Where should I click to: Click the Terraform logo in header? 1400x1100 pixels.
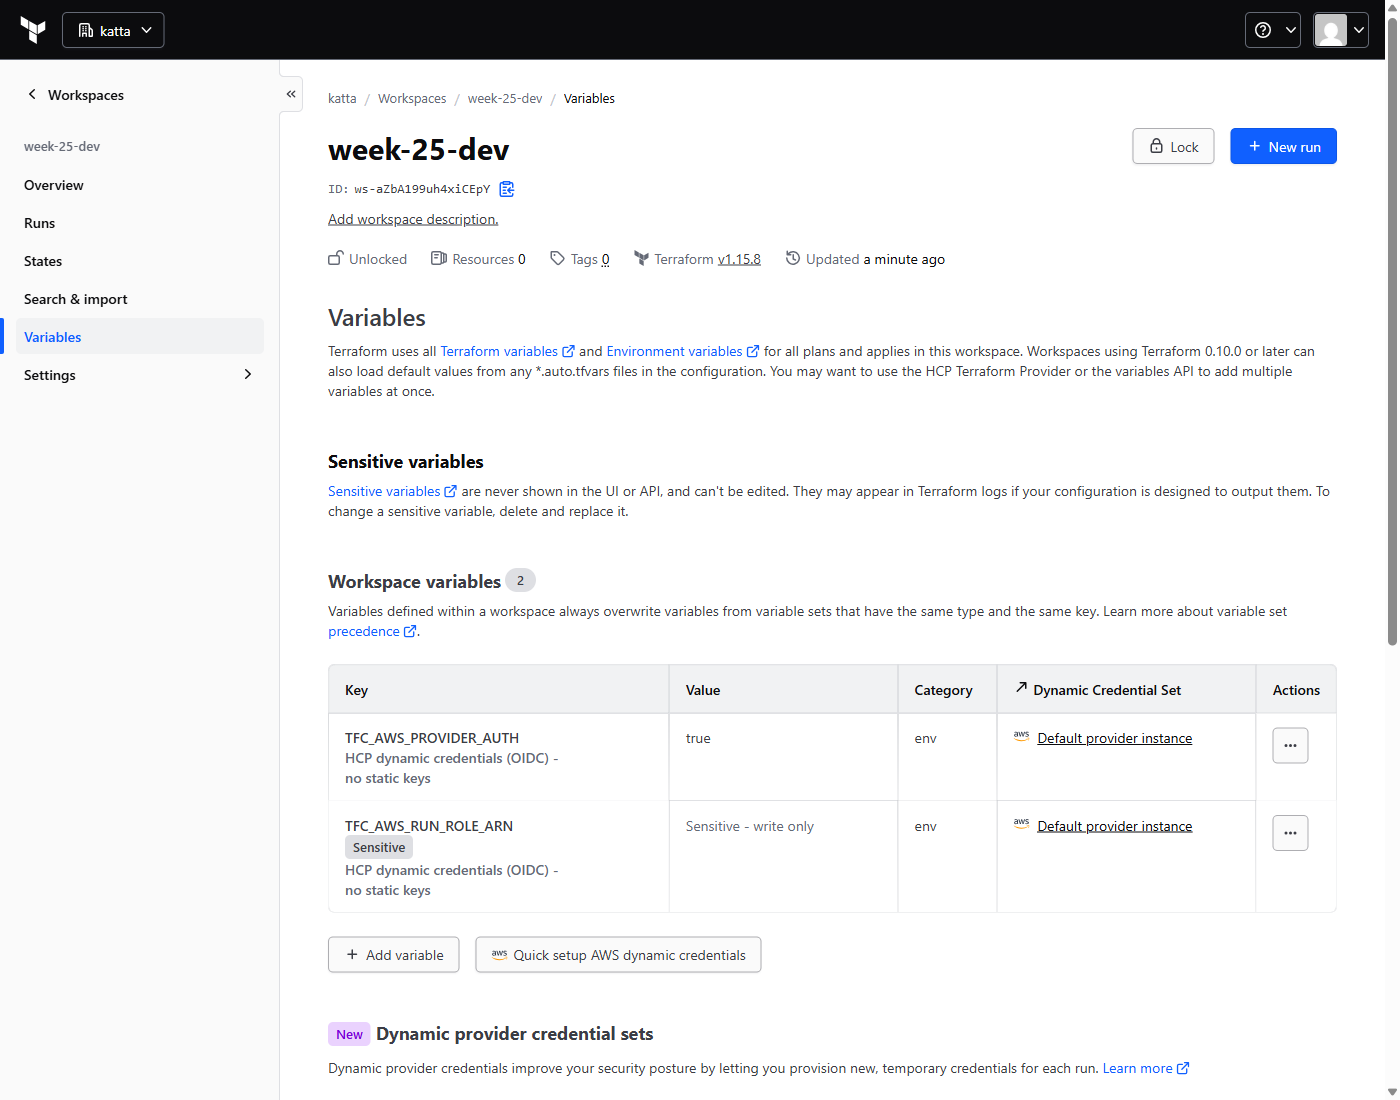(x=33, y=30)
